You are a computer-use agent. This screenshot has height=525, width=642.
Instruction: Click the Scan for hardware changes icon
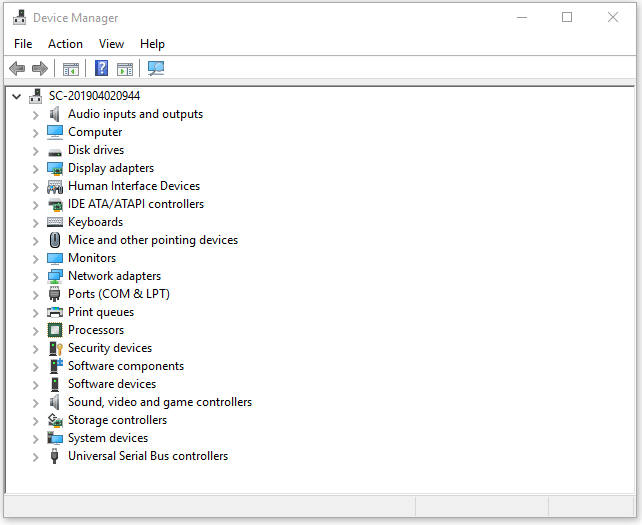(156, 68)
